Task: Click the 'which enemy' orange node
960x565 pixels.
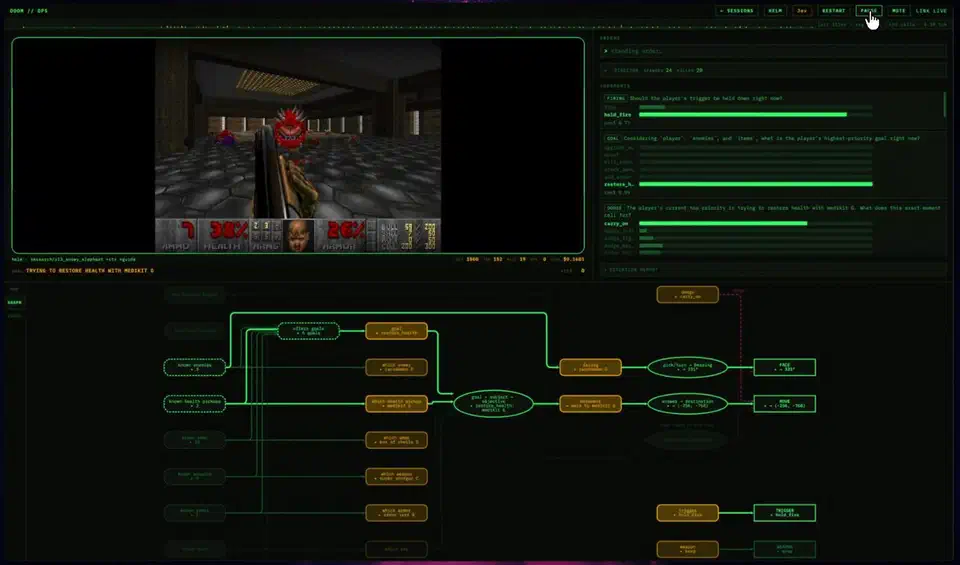Action: pos(396,367)
